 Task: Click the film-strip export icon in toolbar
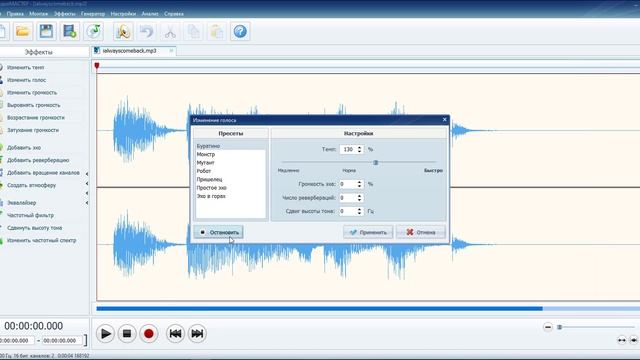point(70,31)
